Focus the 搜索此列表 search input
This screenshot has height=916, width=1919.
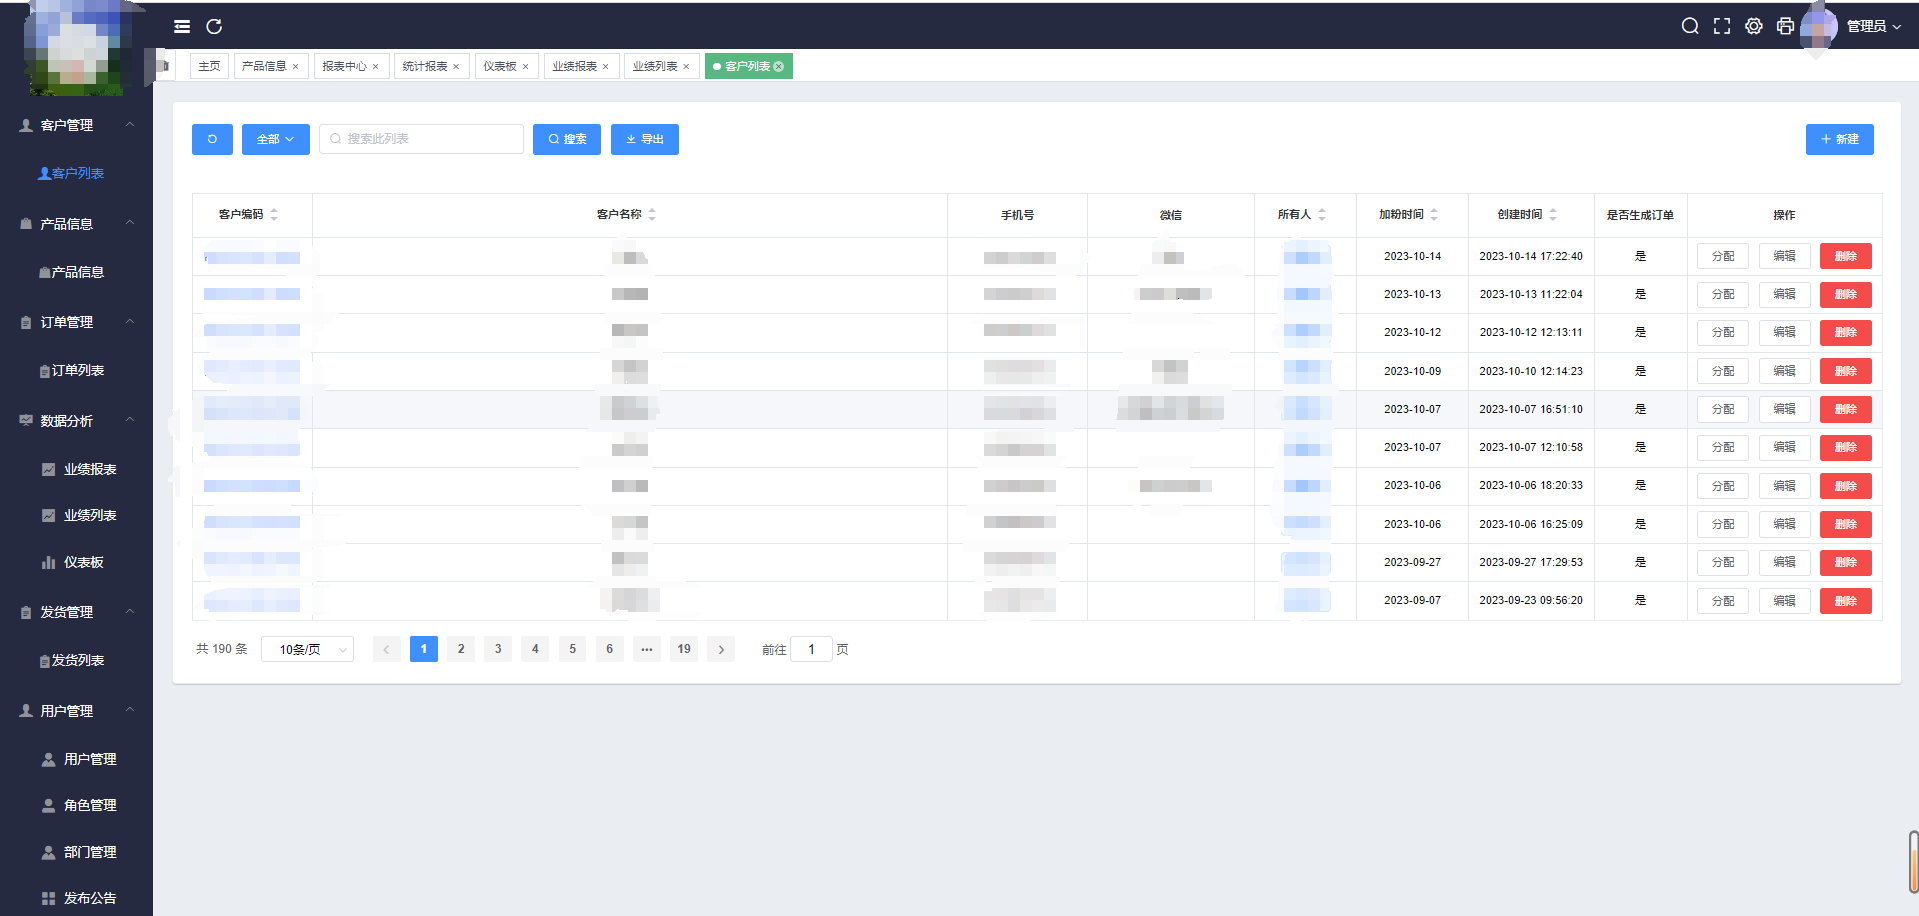coord(422,139)
